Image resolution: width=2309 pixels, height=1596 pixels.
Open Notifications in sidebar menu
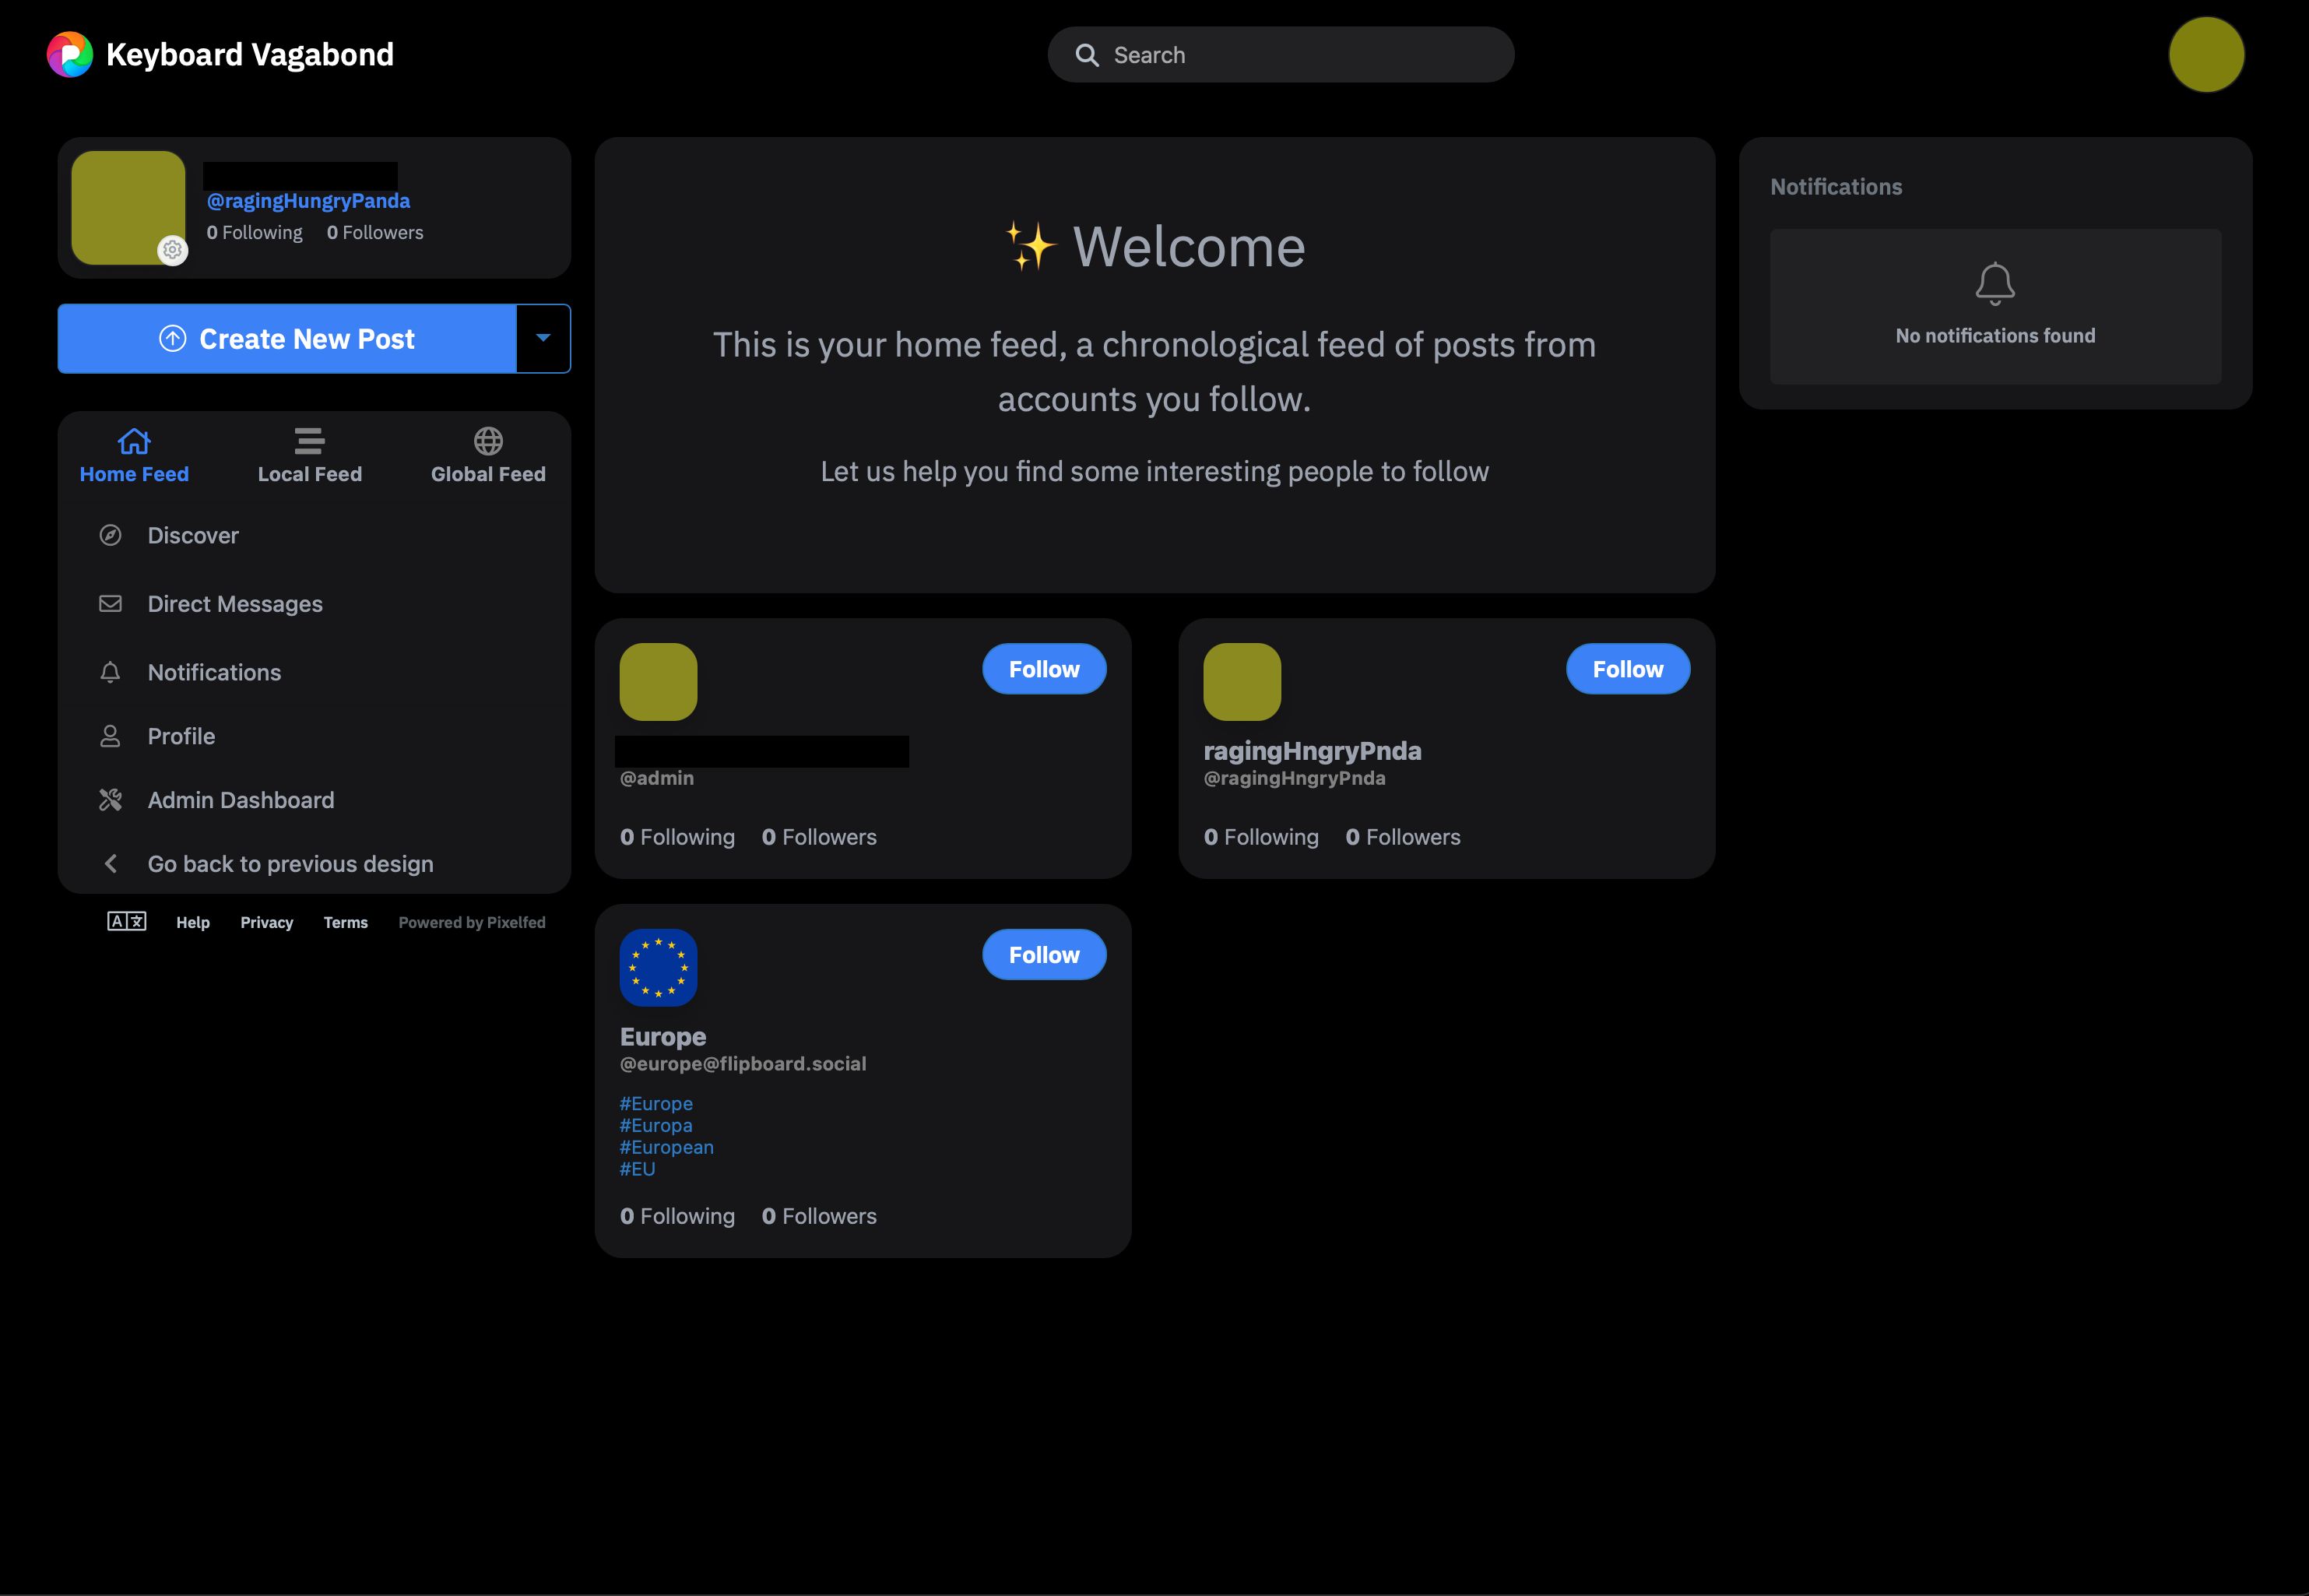[214, 672]
